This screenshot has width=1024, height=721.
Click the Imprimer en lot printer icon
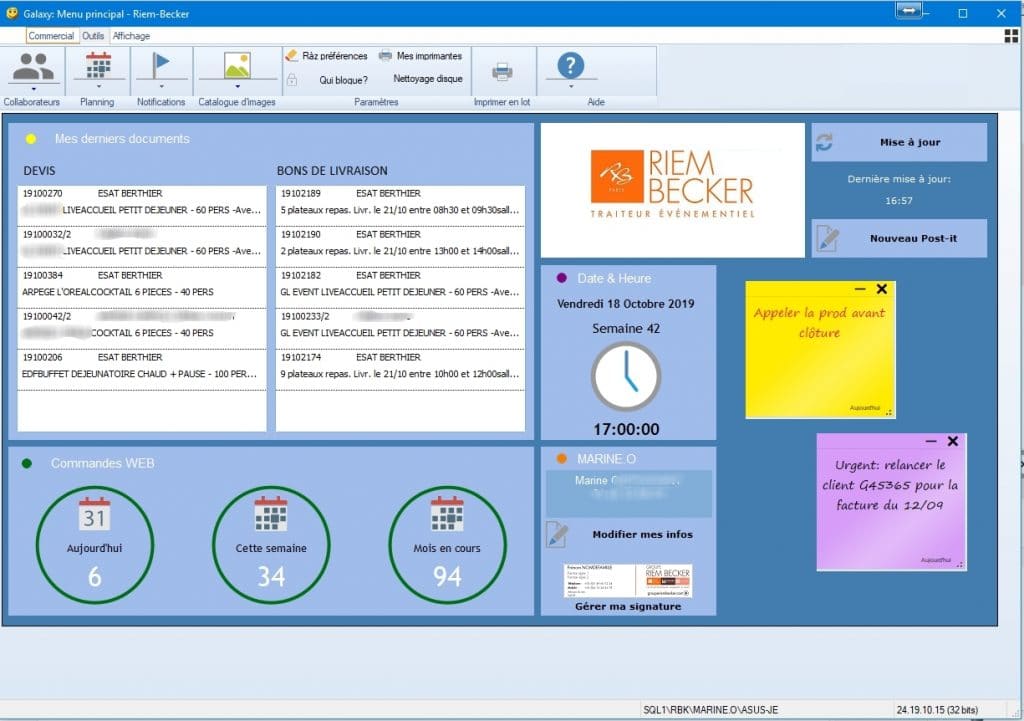(502, 70)
